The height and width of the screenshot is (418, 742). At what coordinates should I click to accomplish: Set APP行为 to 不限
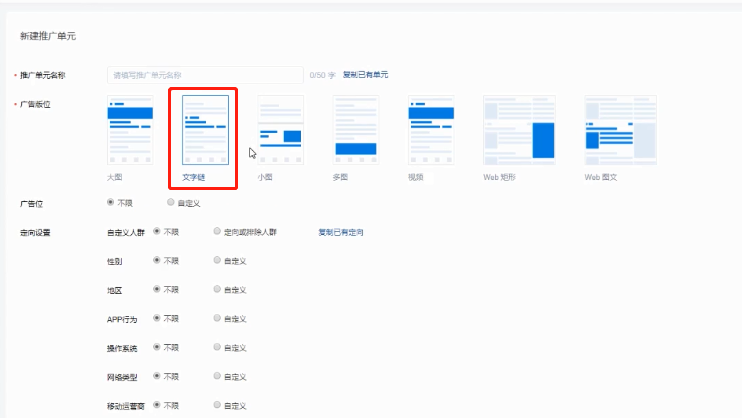[x=157, y=318]
